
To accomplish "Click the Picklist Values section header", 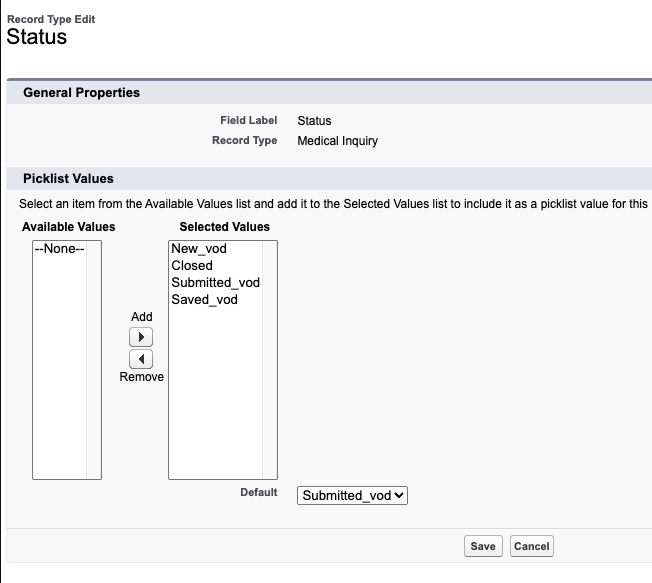I will 68,179.
